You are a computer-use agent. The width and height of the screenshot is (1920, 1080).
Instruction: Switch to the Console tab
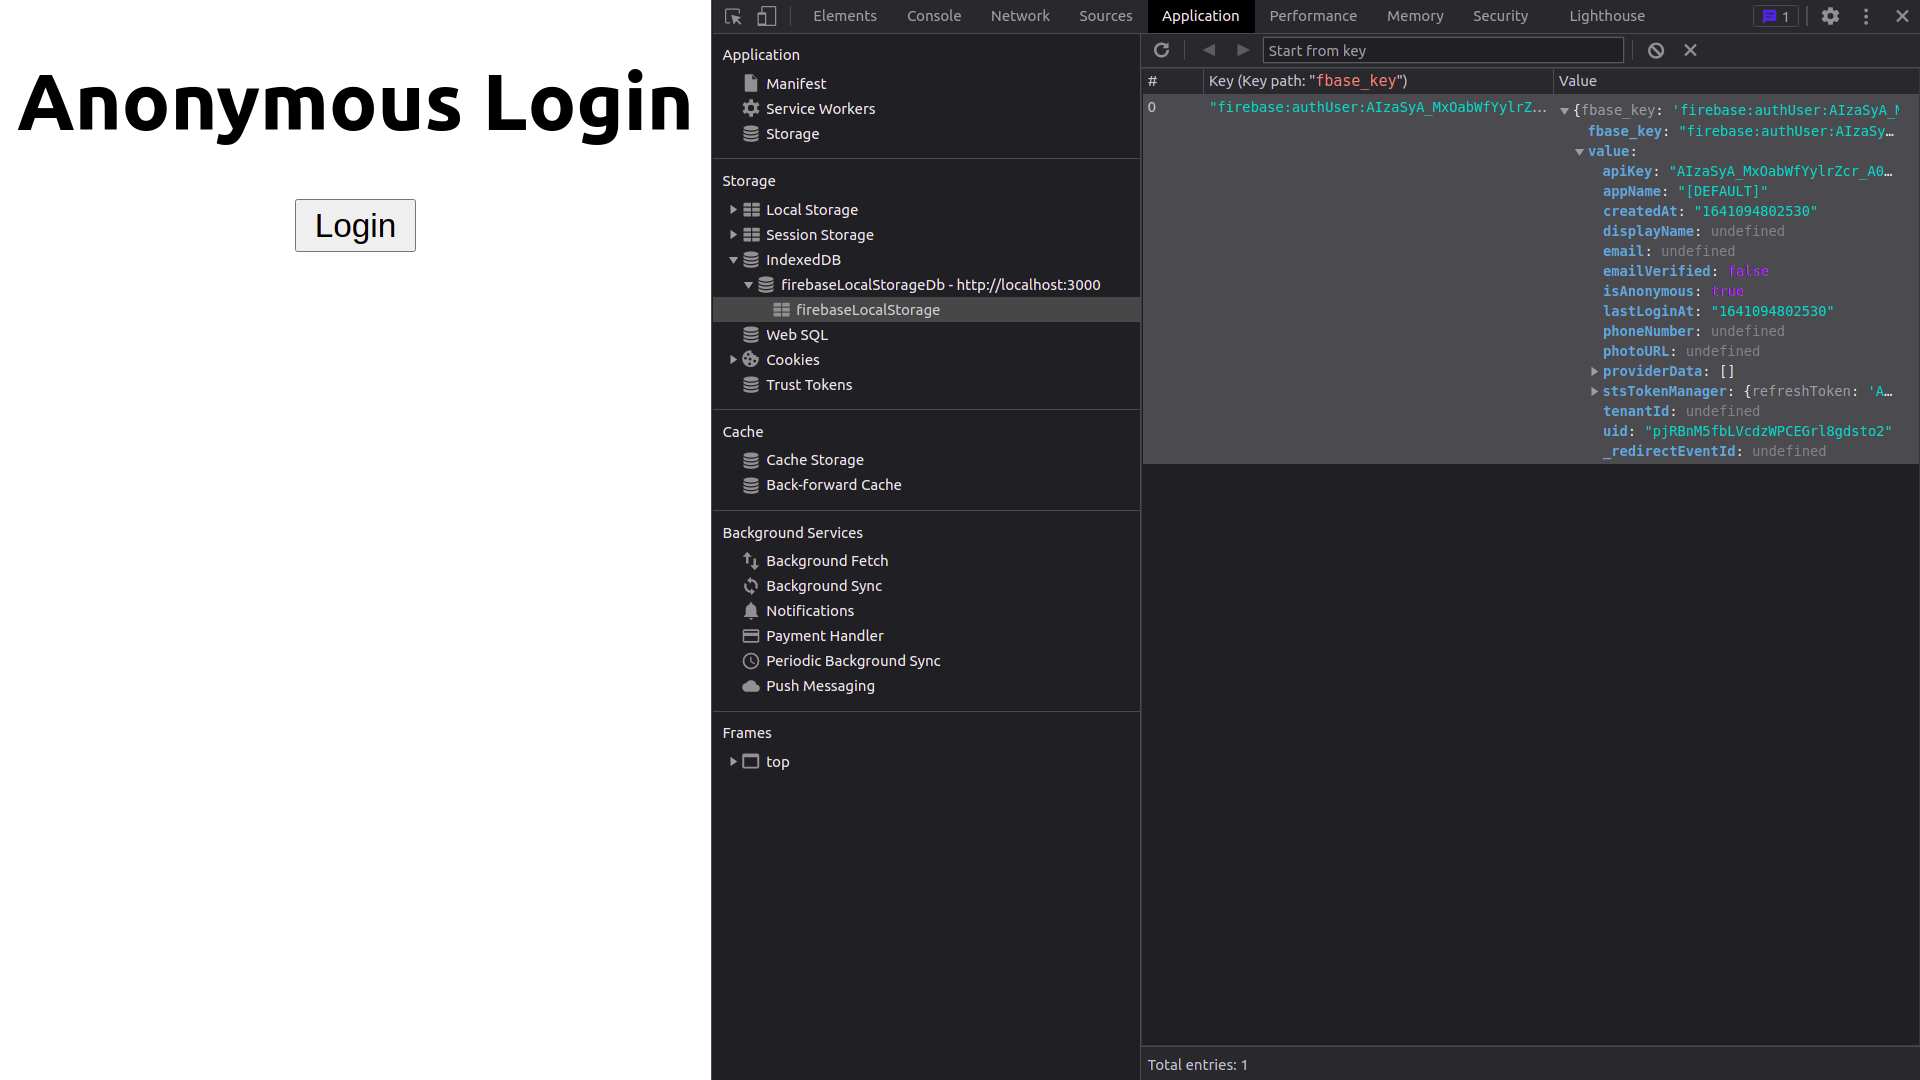[933, 16]
